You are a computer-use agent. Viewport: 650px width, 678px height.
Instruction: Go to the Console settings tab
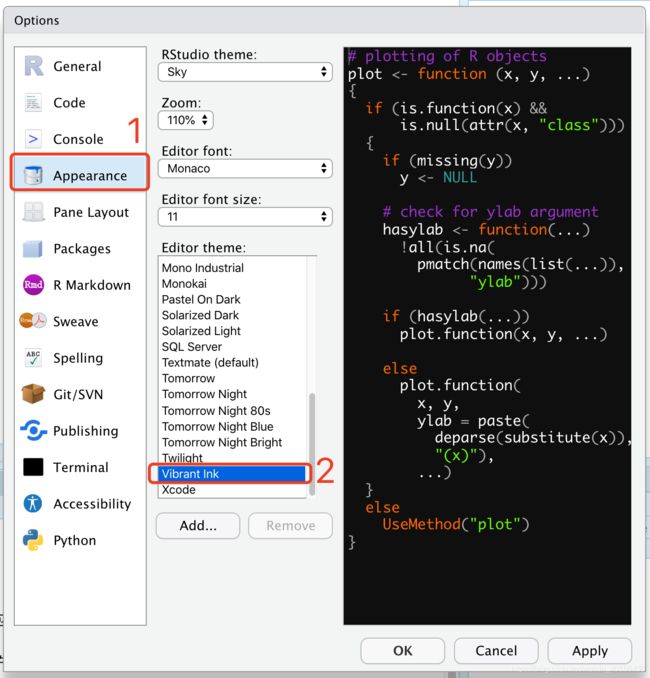80,139
